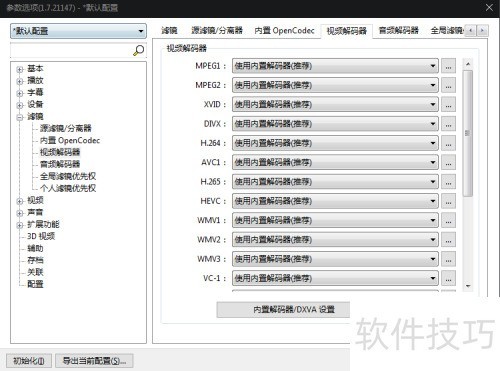Open the H.264 decoder dropdown
500x371 pixels.
tap(335, 143)
